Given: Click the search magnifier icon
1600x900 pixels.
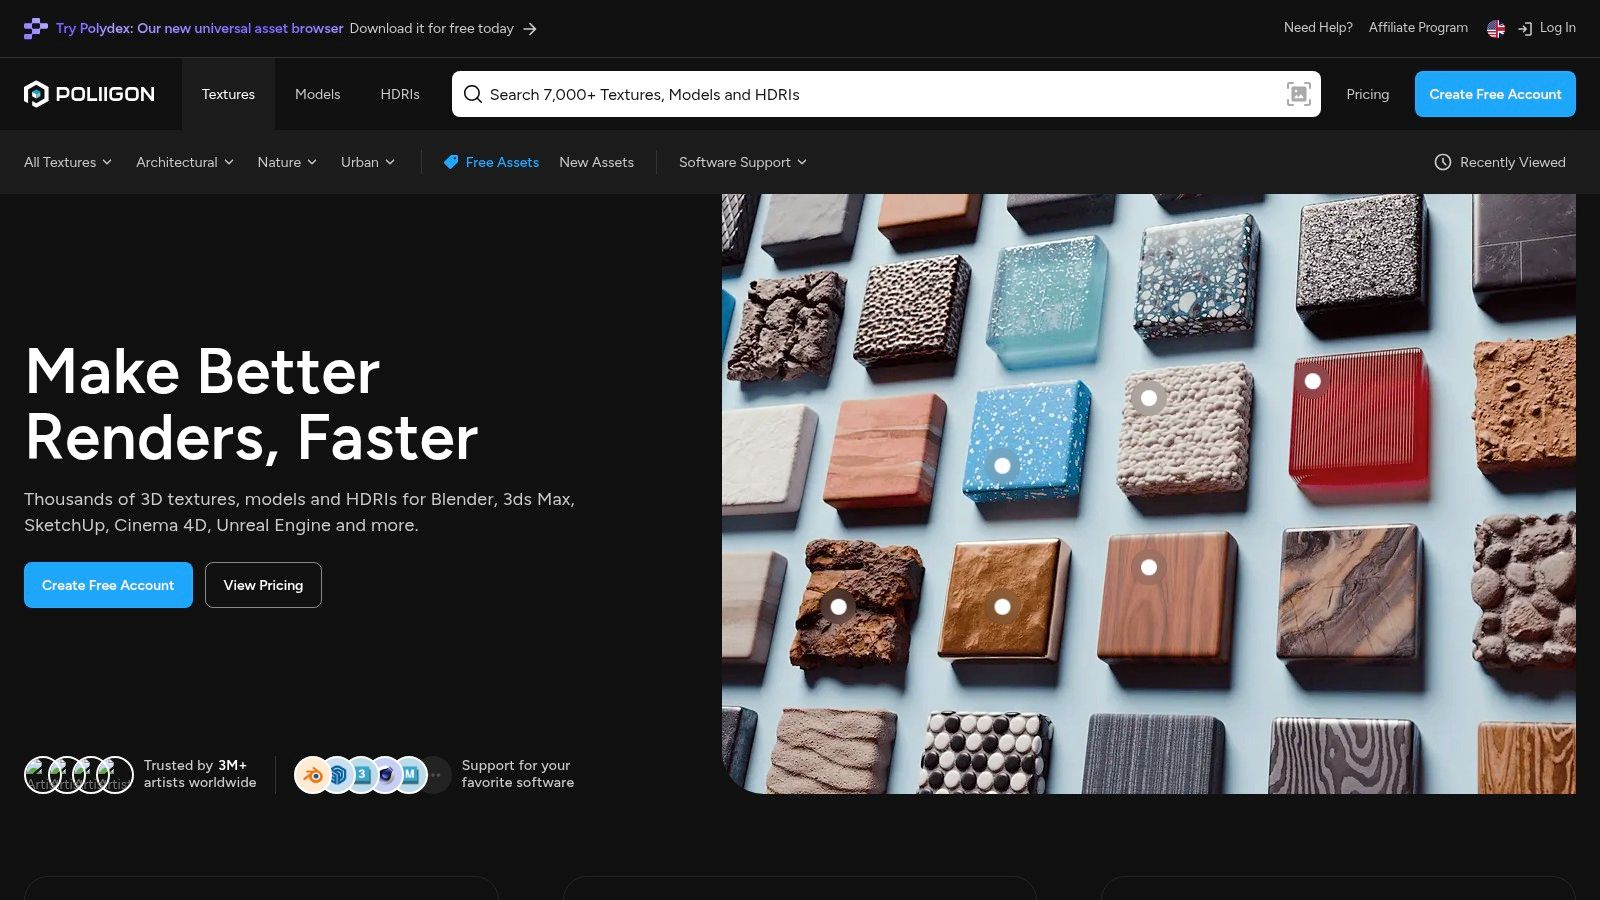Looking at the screenshot, I should [x=473, y=94].
